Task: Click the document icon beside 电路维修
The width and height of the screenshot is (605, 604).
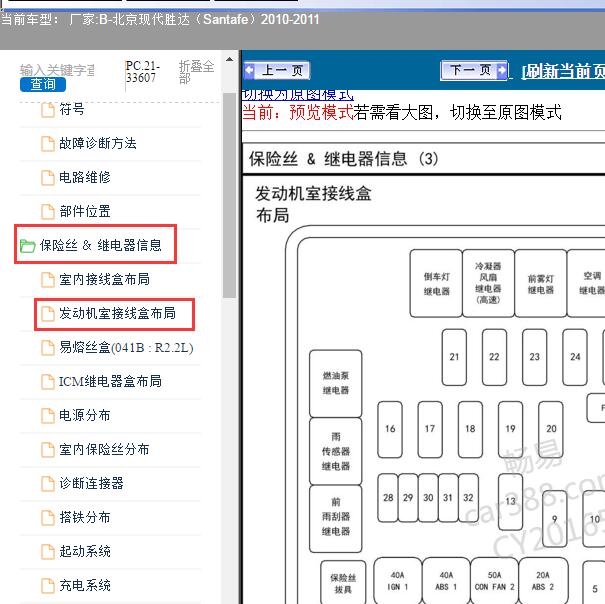Action: tap(48, 178)
